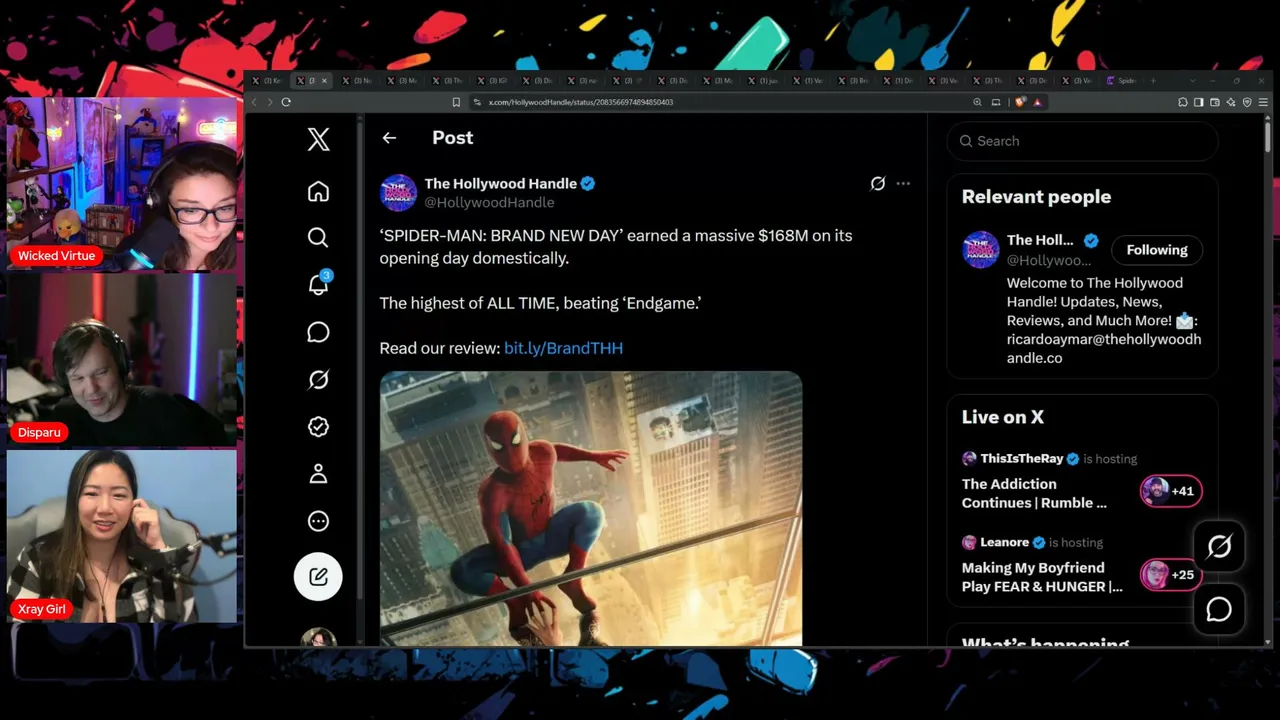Click the ricardoaymar email address text

tap(1104, 349)
